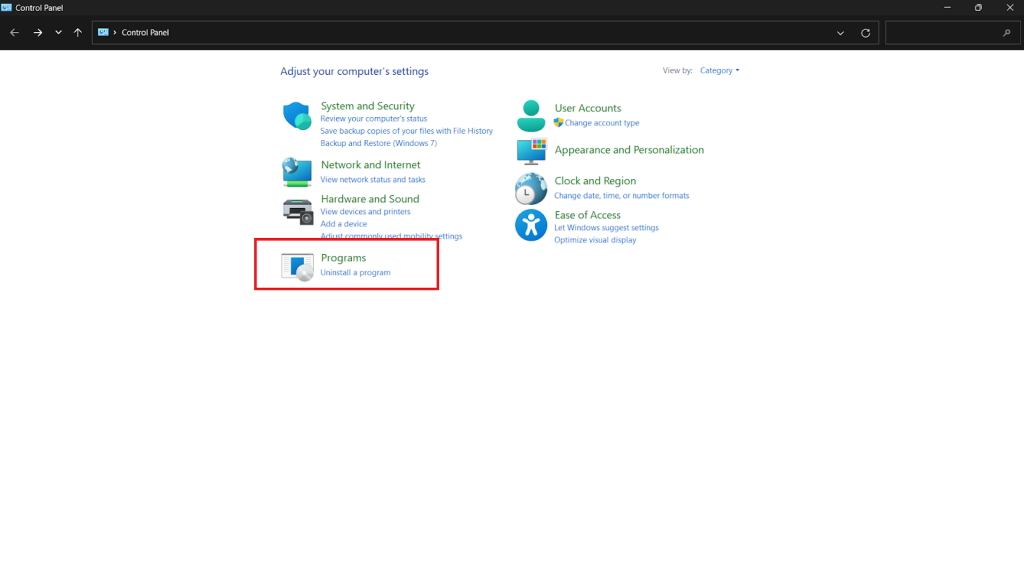Go up one level with the up arrow

click(78, 33)
